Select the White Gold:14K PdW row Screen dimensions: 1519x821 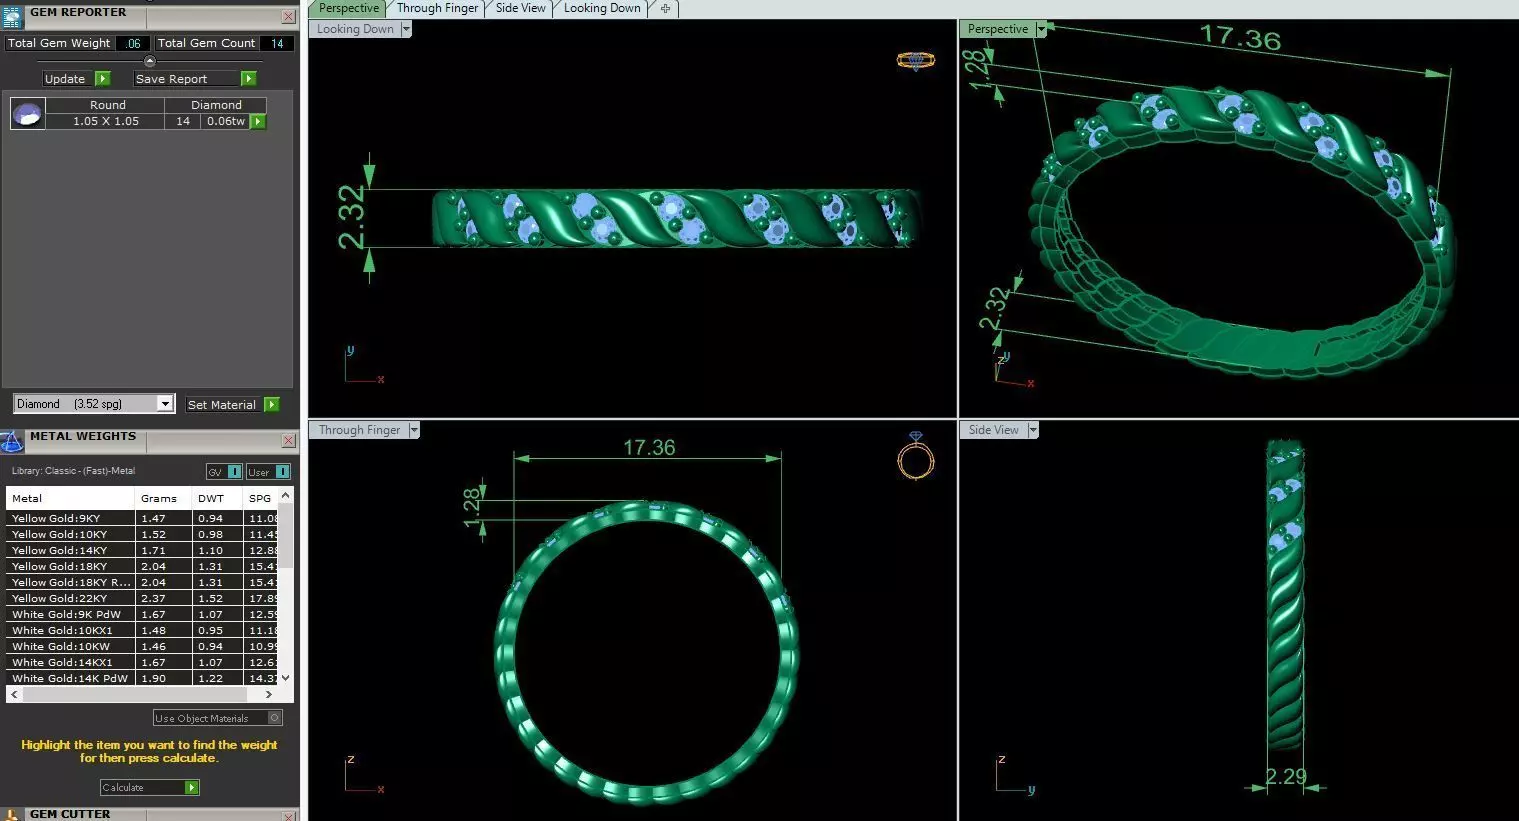tap(142, 678)
